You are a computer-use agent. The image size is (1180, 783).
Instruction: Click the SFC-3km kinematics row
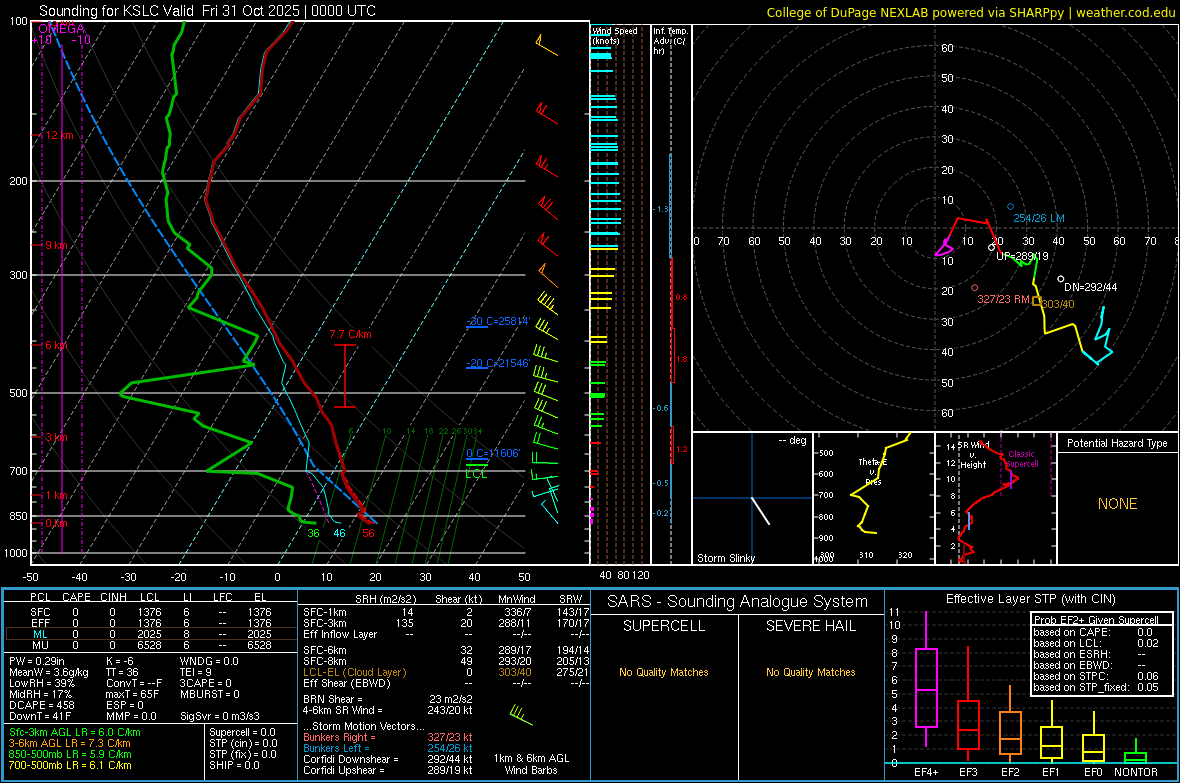[x=446, y=623]
